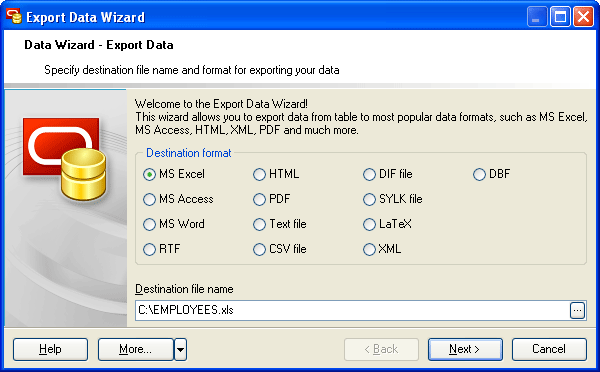Open file browse dialog with ellipsis button
Image resolution: width=600 pixels, height=372 pixels.
pyautogui.click(x=577, y=310)
